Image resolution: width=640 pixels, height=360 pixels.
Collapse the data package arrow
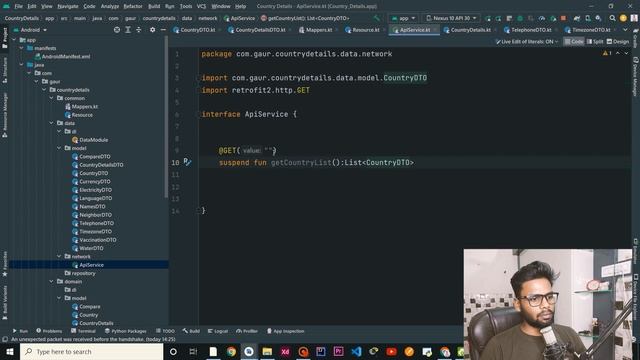pyautogui.click(x=52, y=123)
